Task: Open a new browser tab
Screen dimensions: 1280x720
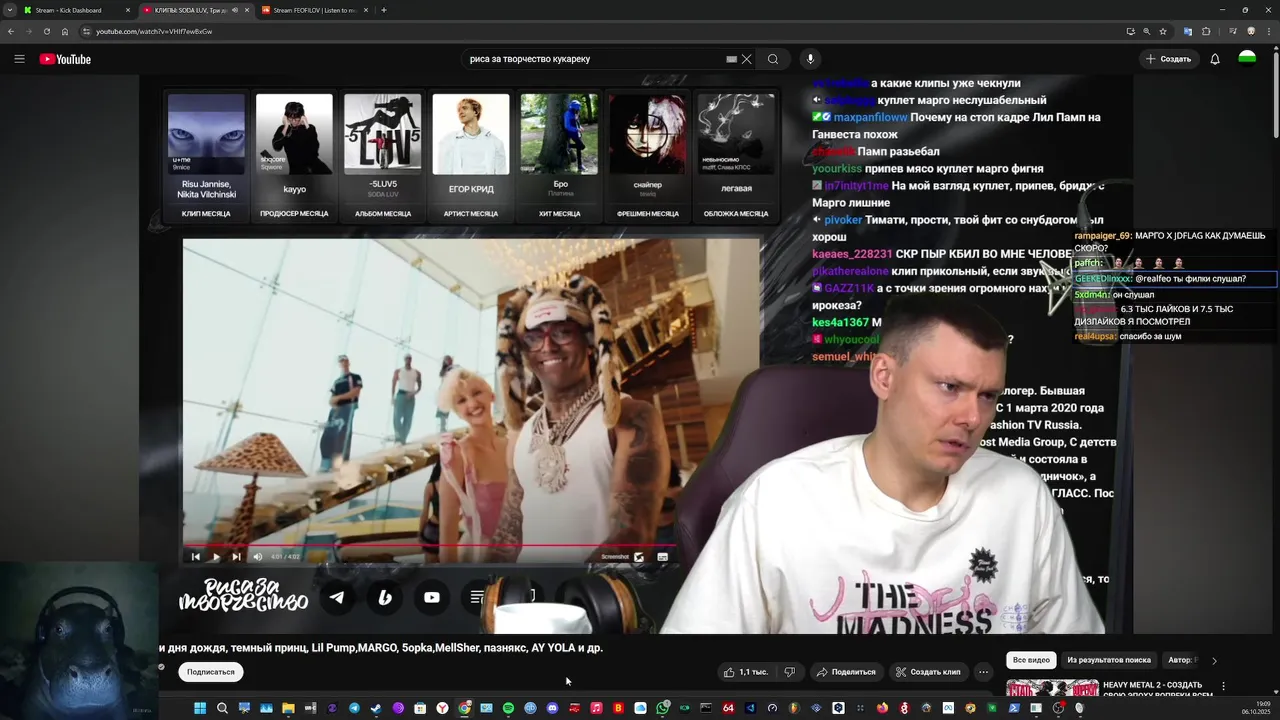Action: pyautogui.click(x=384, y=10)
